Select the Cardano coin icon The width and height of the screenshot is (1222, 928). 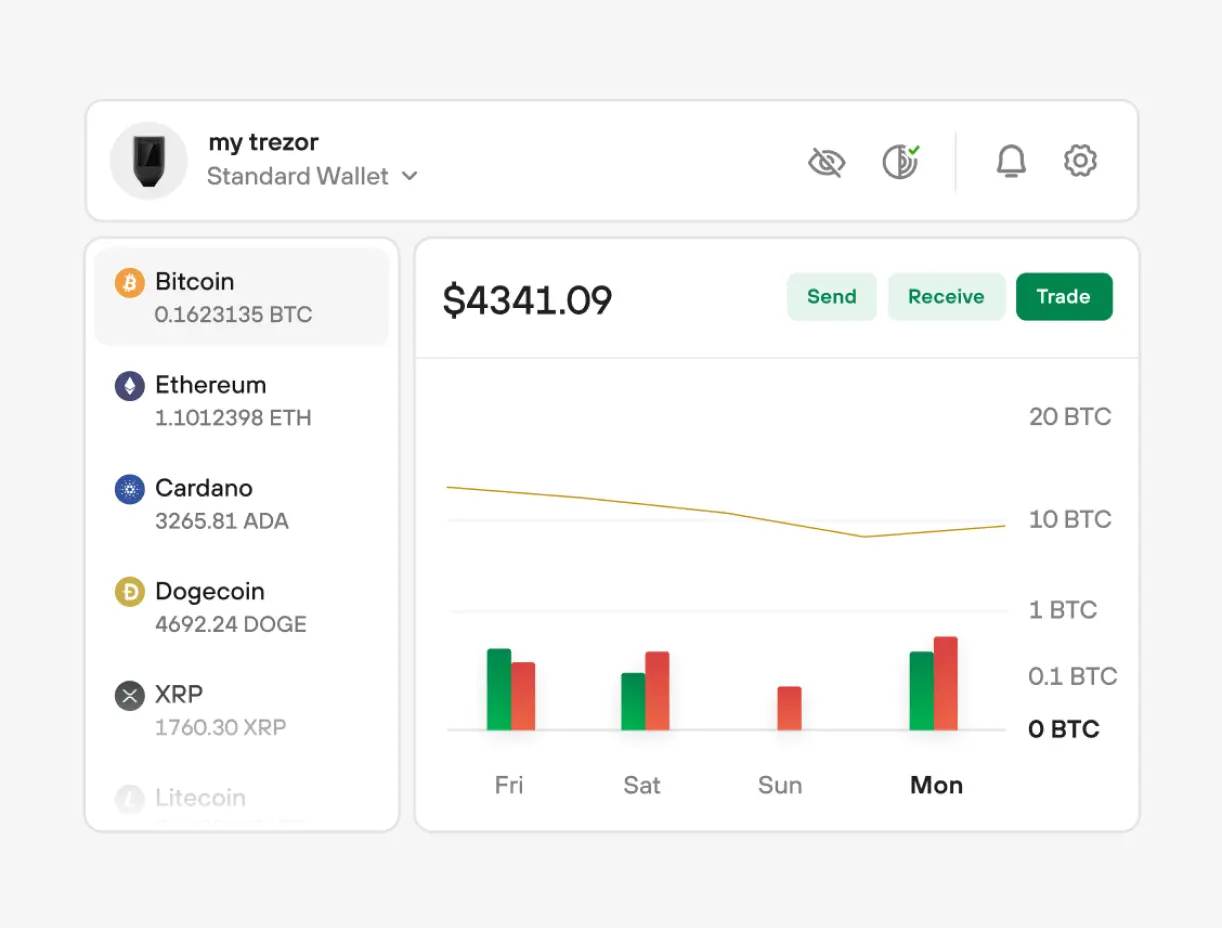tap(128, 489)
